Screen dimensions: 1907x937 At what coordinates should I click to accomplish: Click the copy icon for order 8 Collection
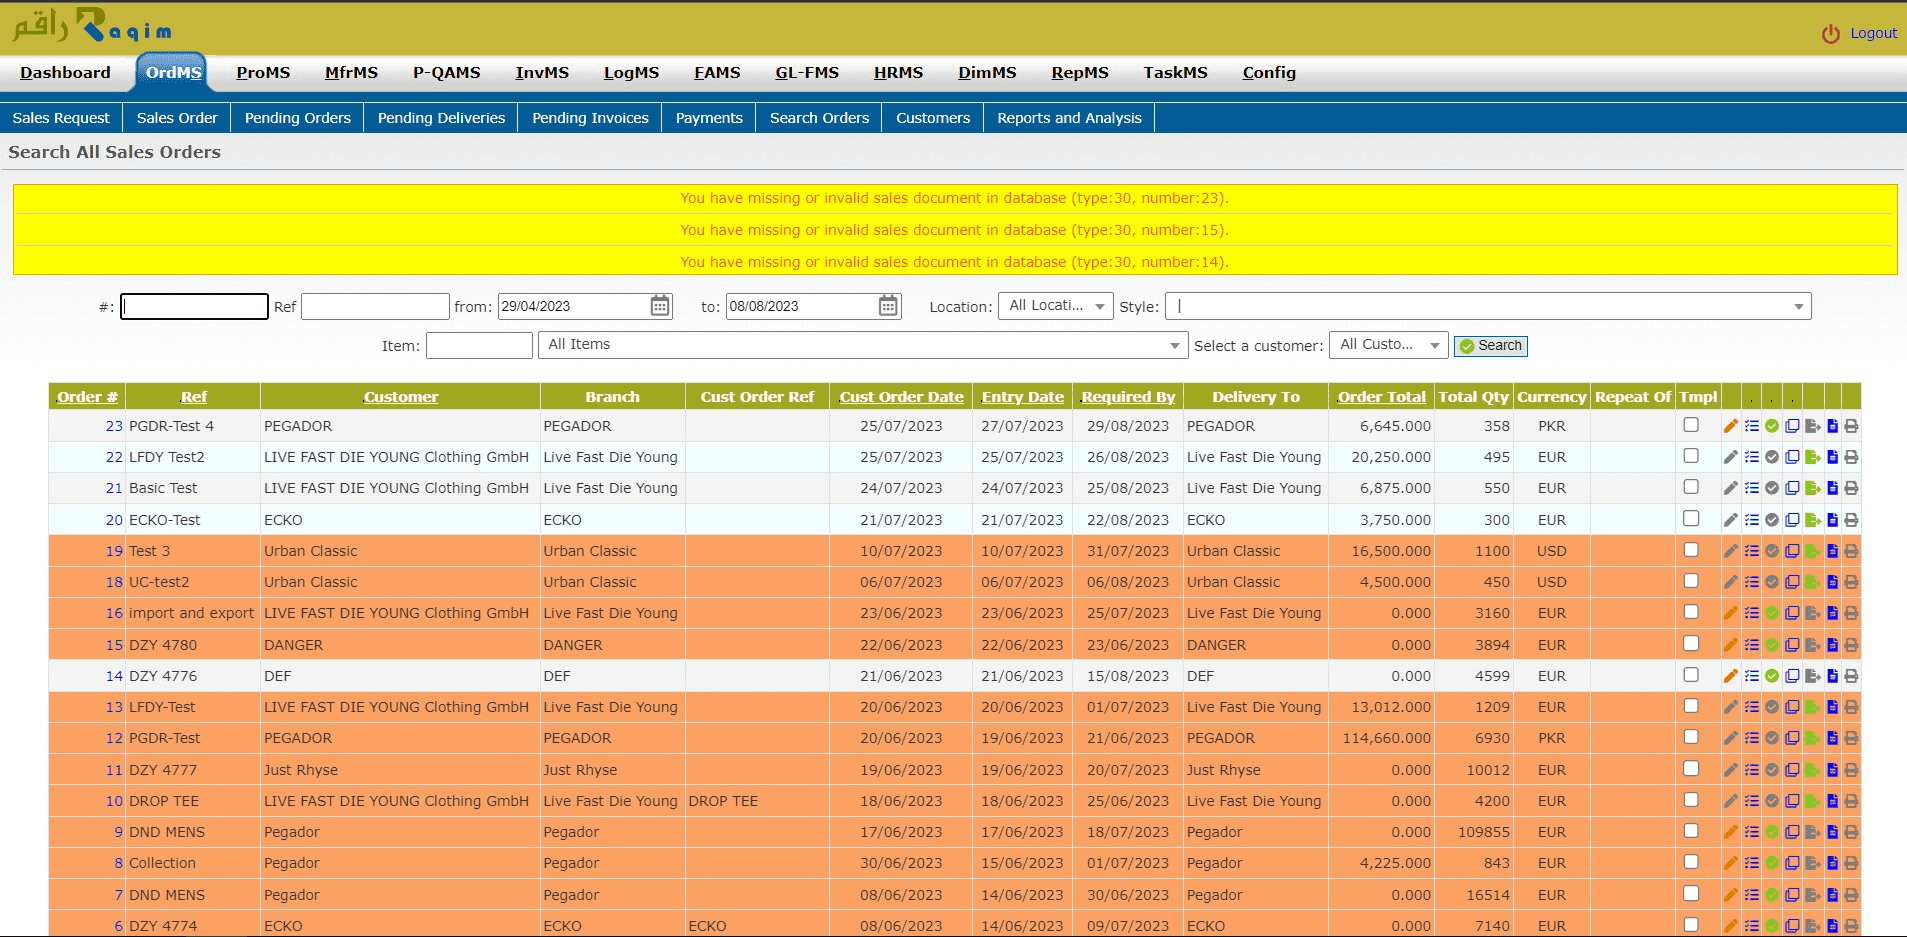point(1792,863)
